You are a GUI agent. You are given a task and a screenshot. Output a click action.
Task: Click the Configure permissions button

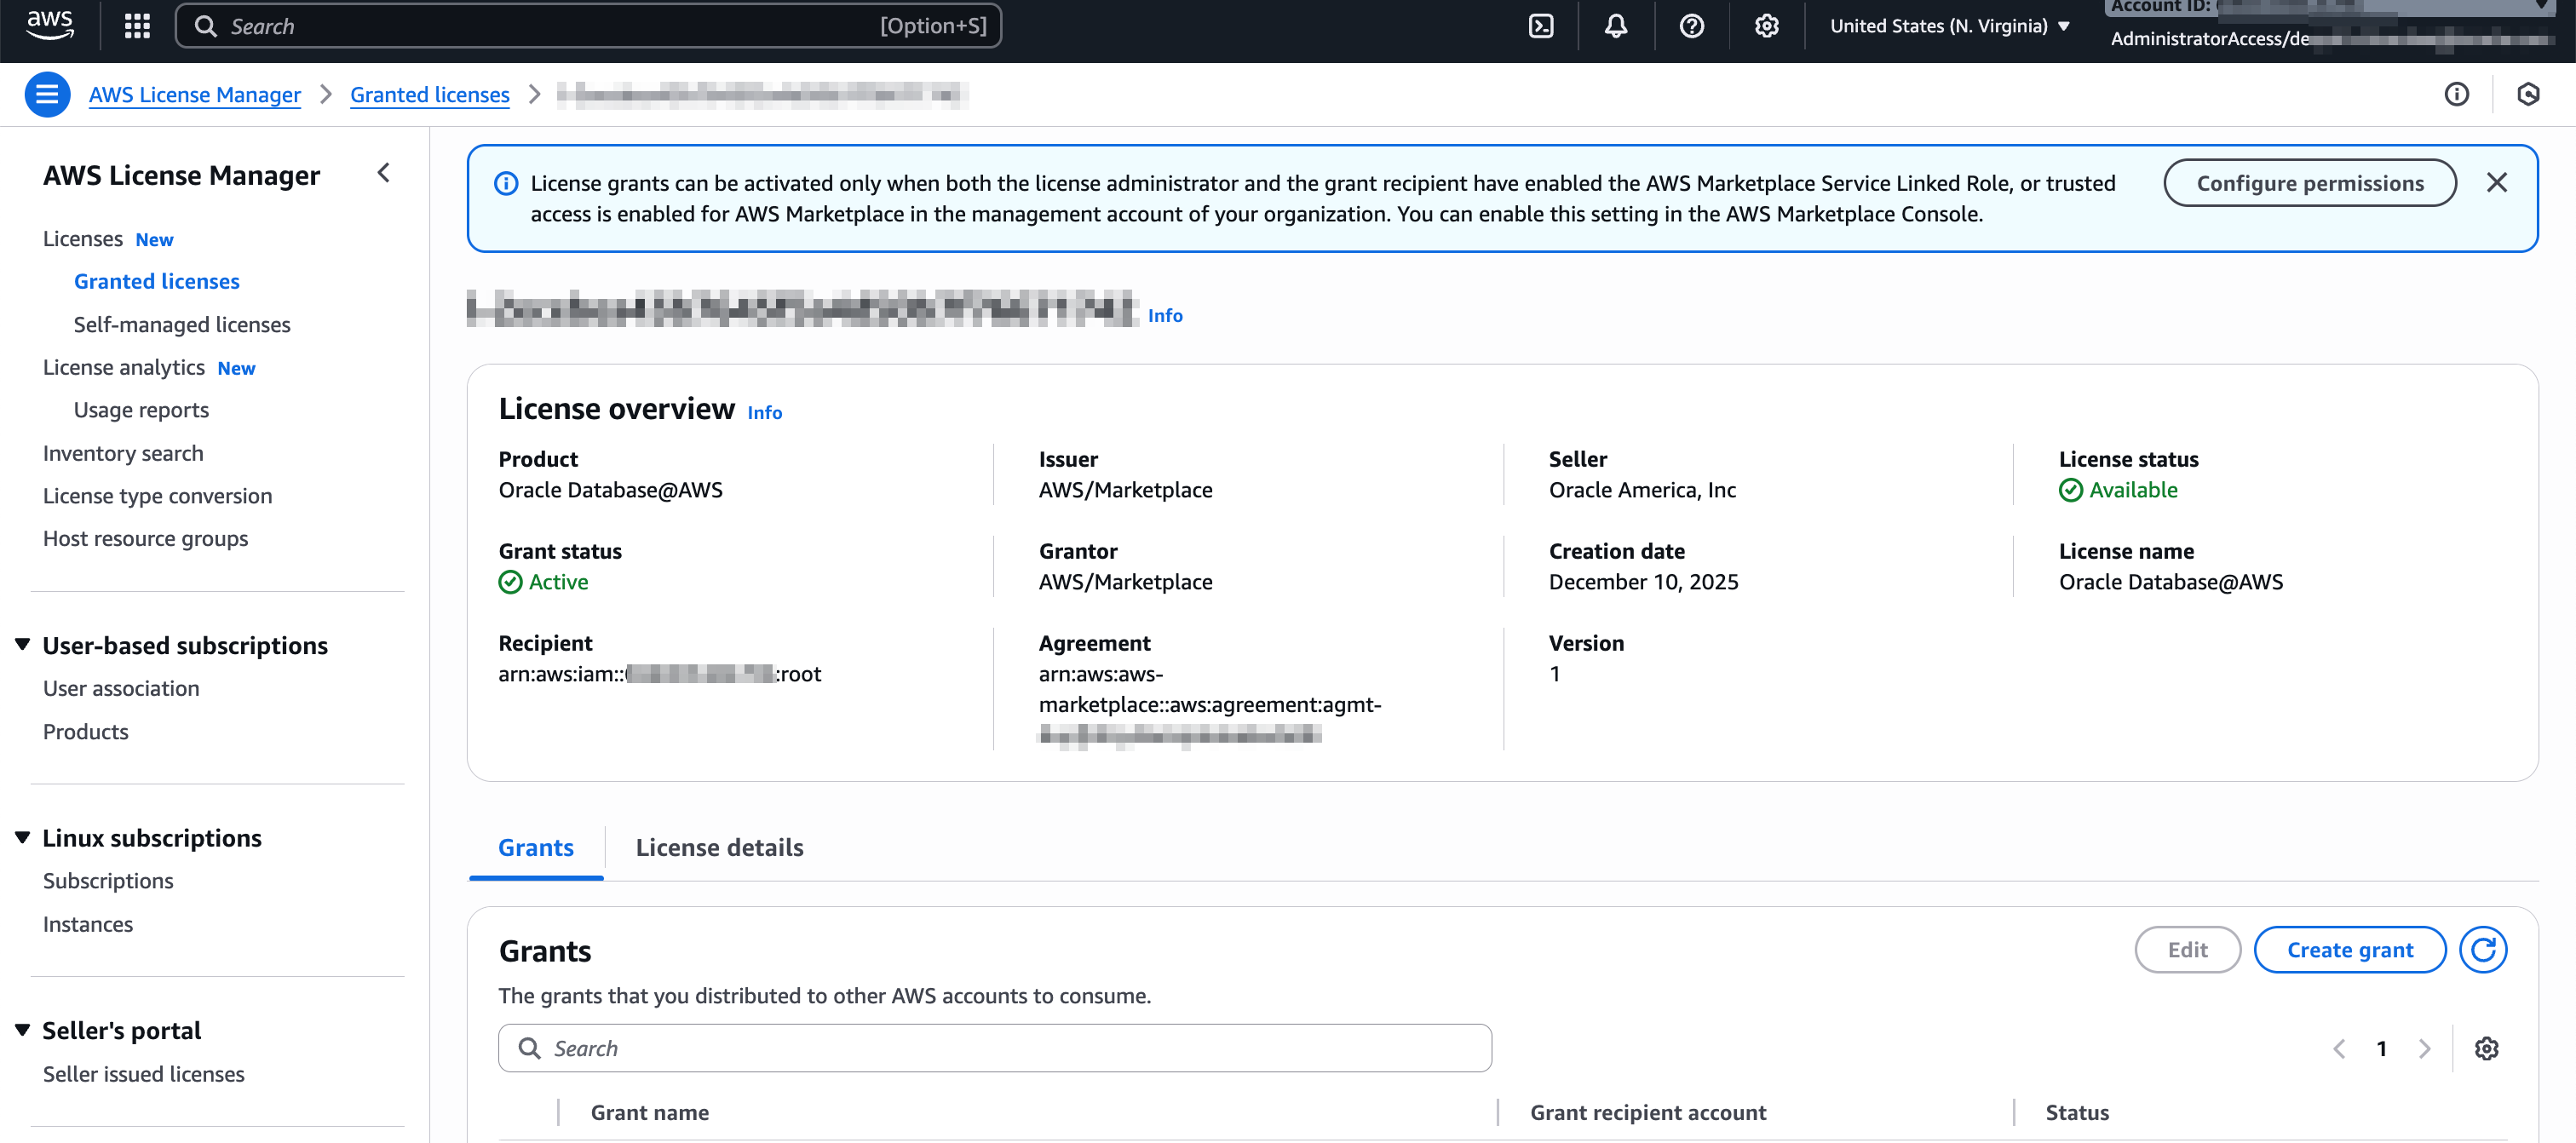point(2310,182)
